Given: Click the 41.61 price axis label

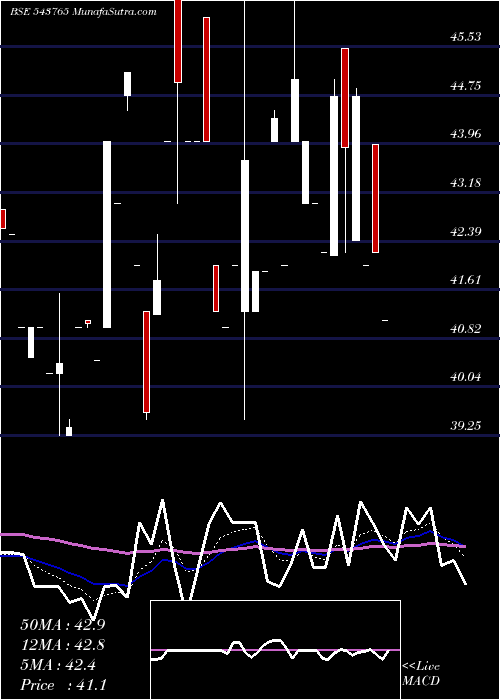Looking at the screenshot, I should 466,280.
